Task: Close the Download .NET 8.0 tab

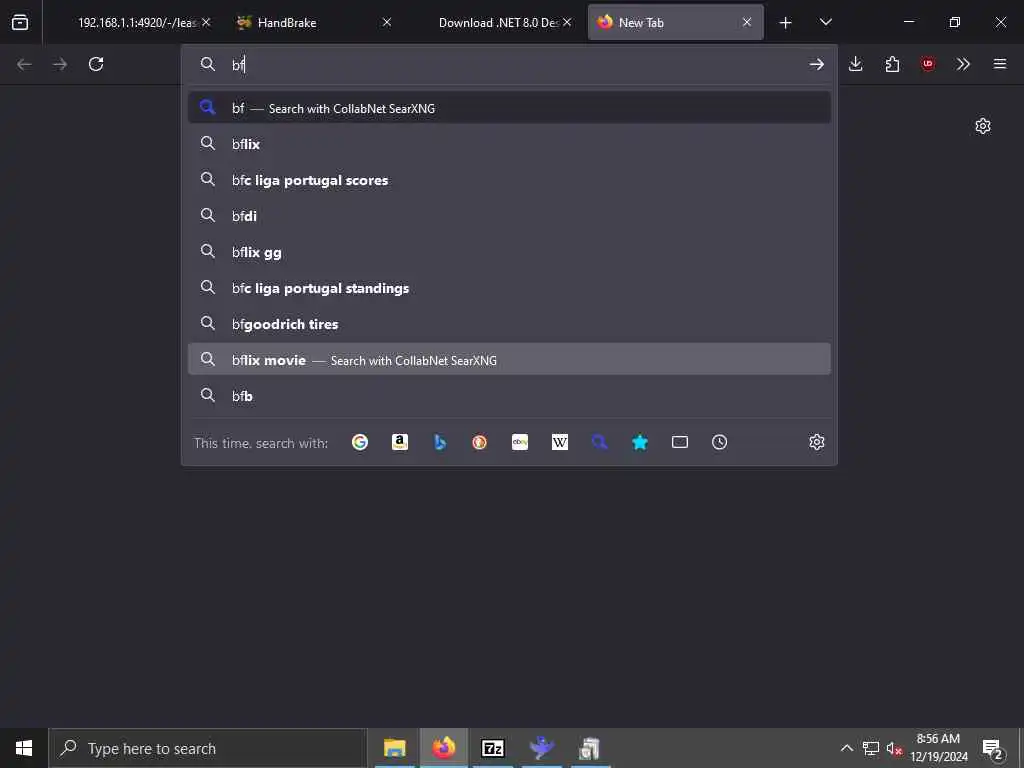Action: point(567,23)
